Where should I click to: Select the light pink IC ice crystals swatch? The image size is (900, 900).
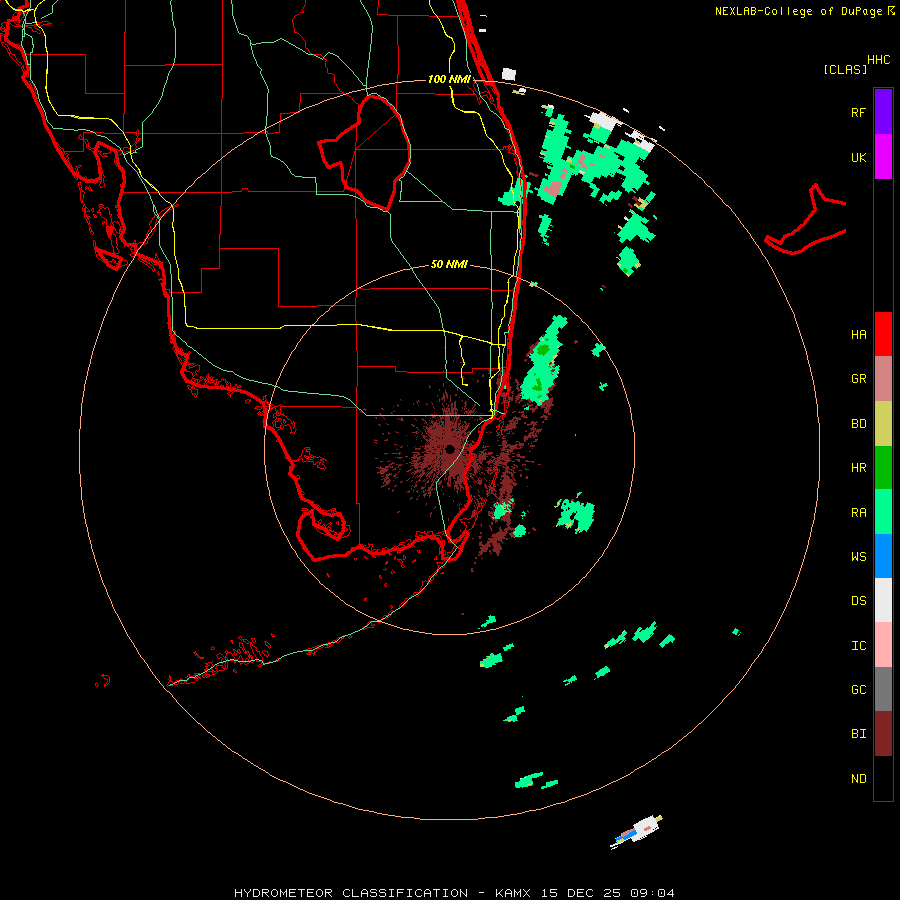(x=883, y=645)
